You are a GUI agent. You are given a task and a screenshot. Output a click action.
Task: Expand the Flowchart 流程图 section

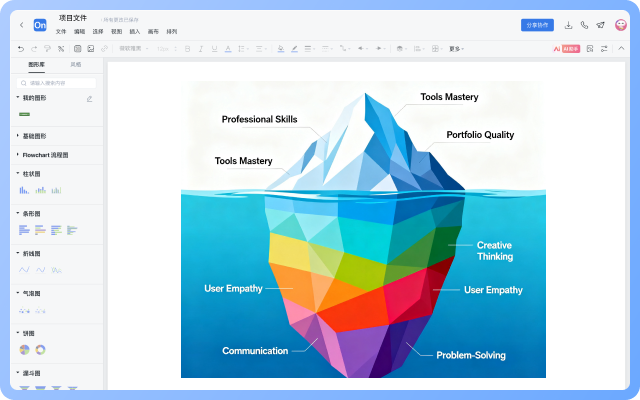tap(44, 155)
